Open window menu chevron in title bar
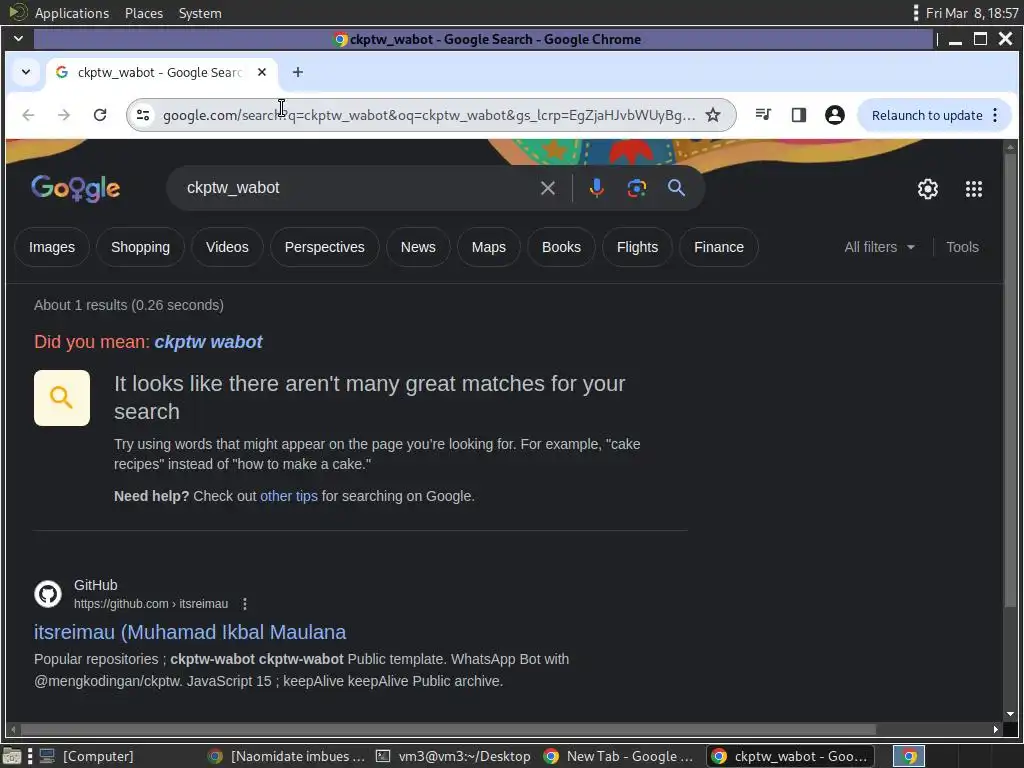 18,39
